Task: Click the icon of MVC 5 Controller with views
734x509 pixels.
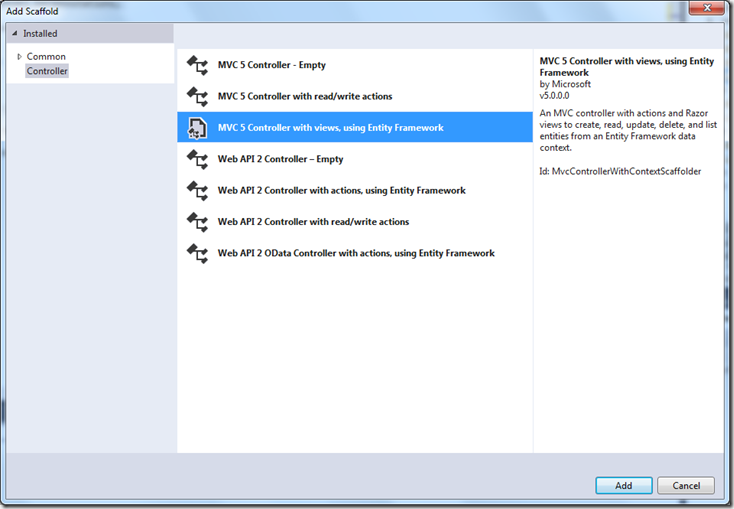Action: [x=197, y=128]
